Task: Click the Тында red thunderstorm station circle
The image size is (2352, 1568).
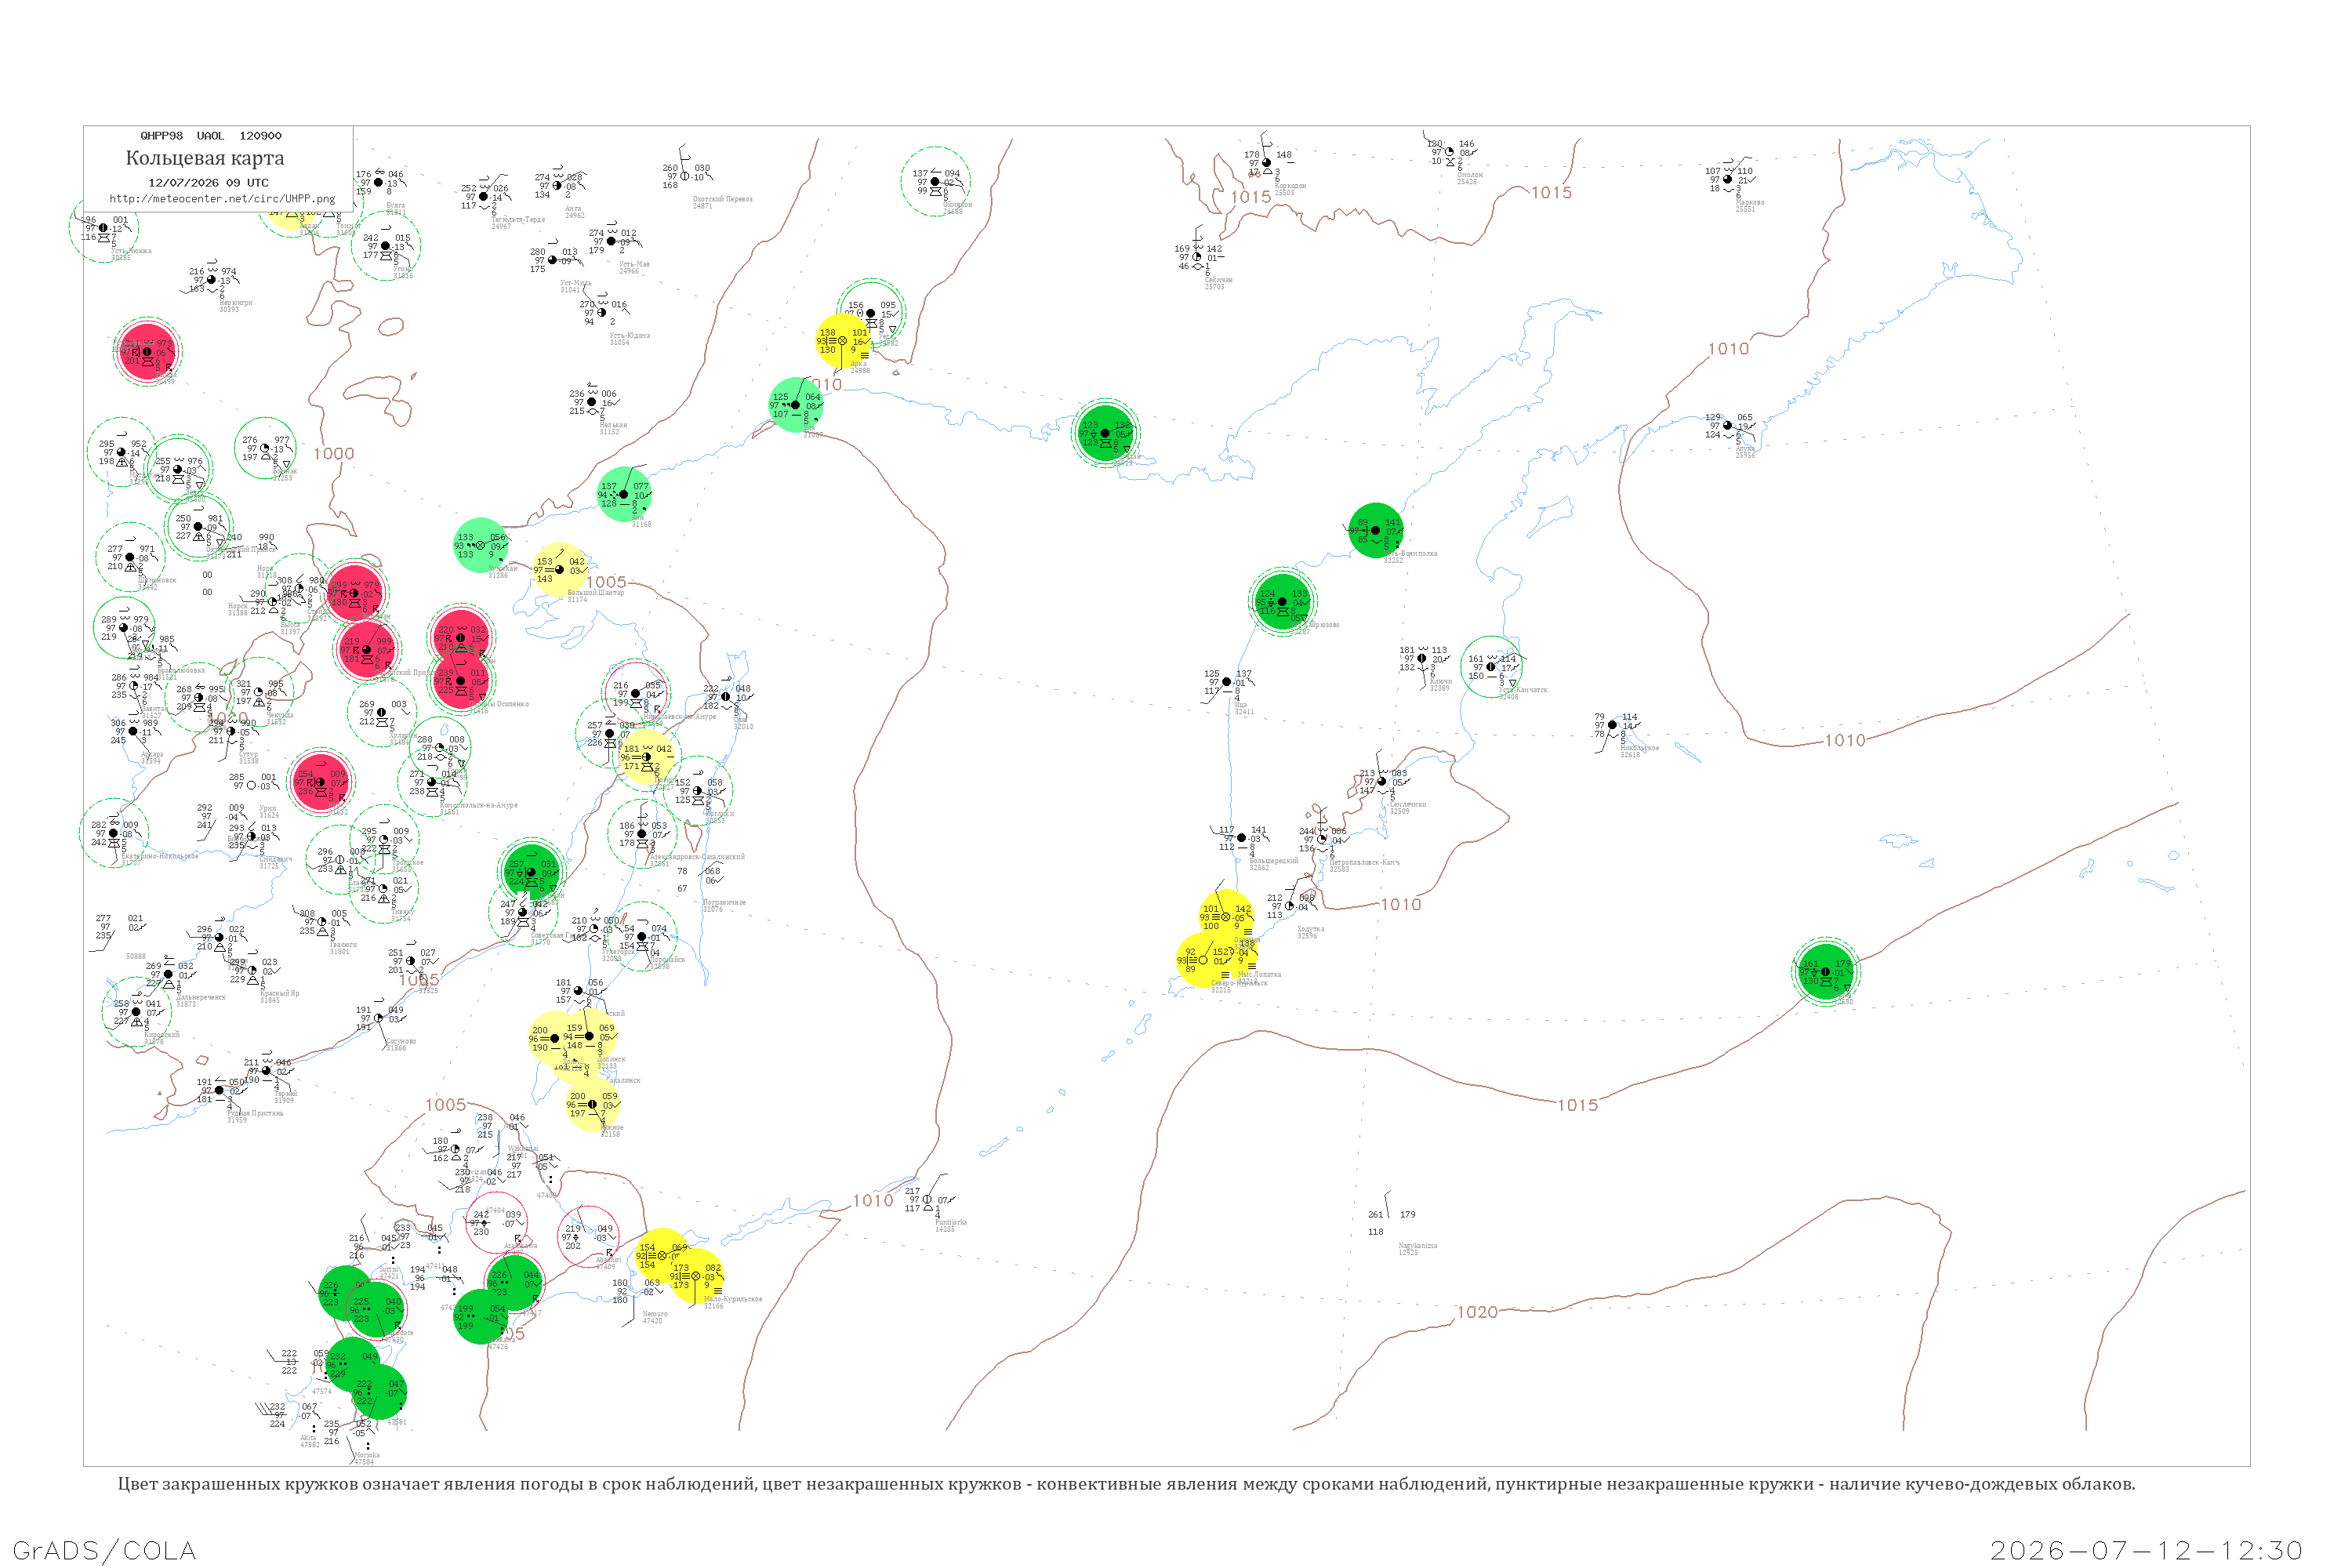Action: point(148,351)
